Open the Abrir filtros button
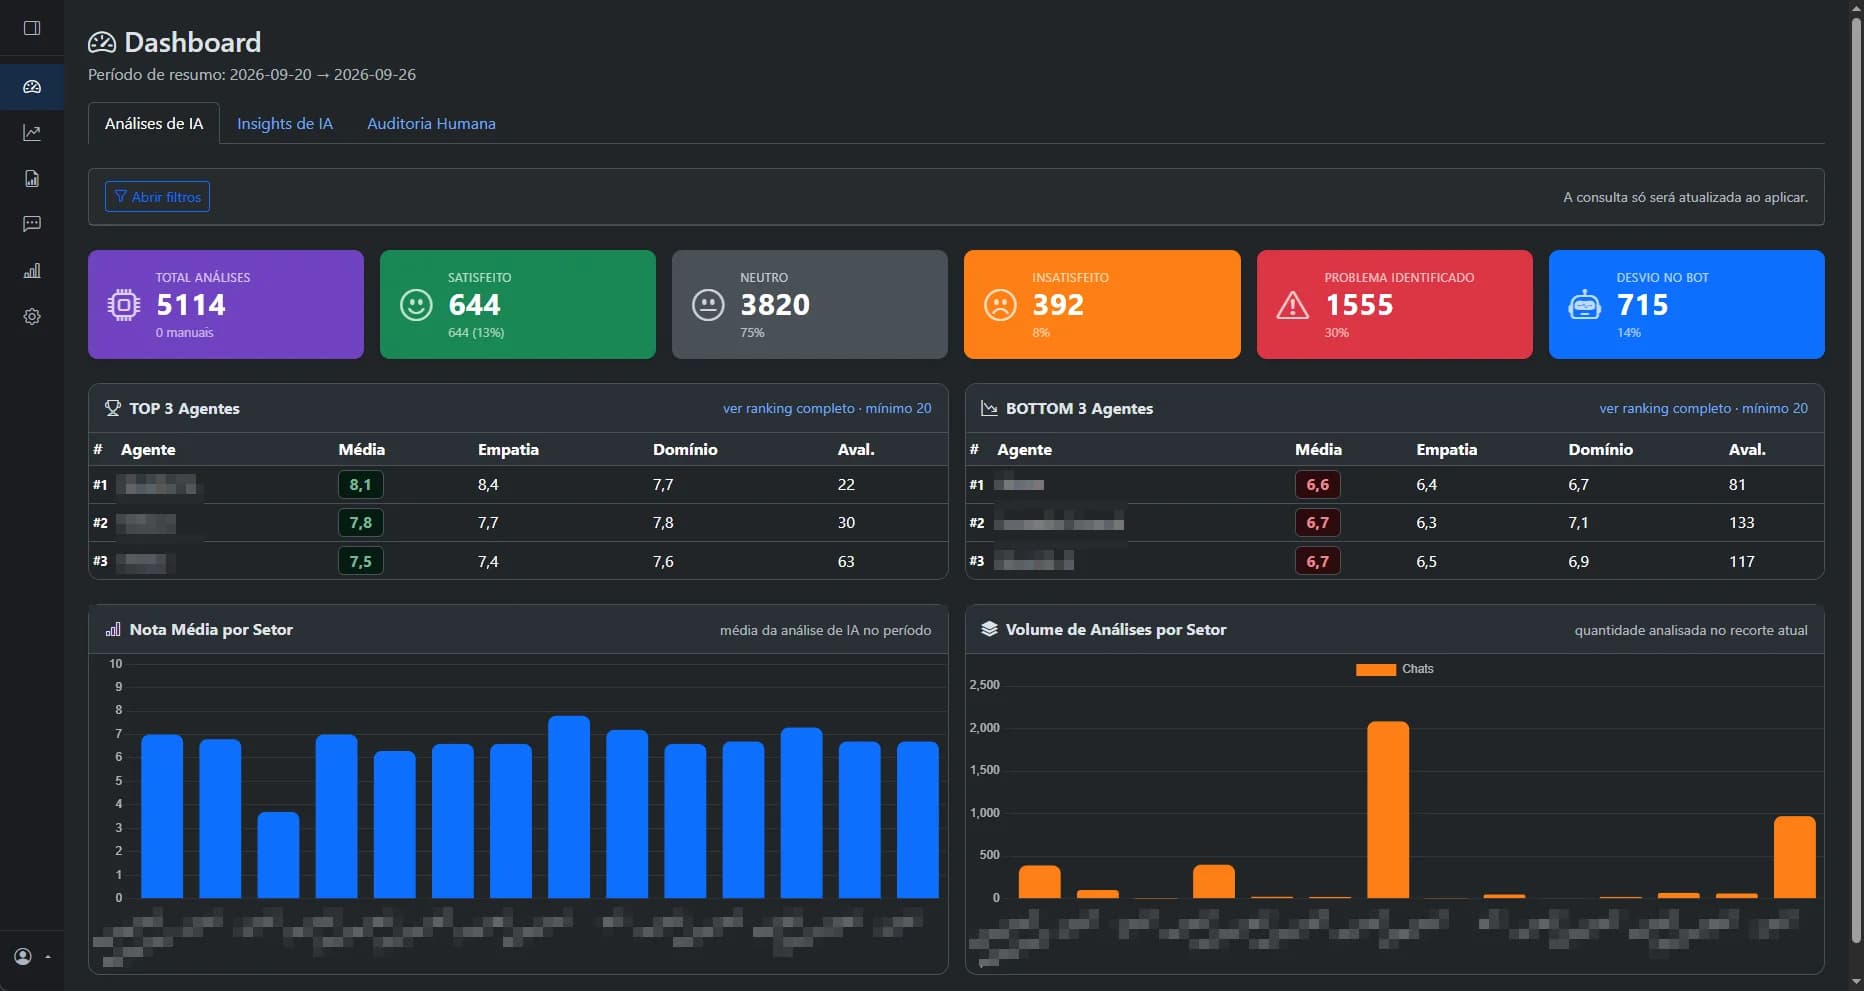 click(157, 197)
